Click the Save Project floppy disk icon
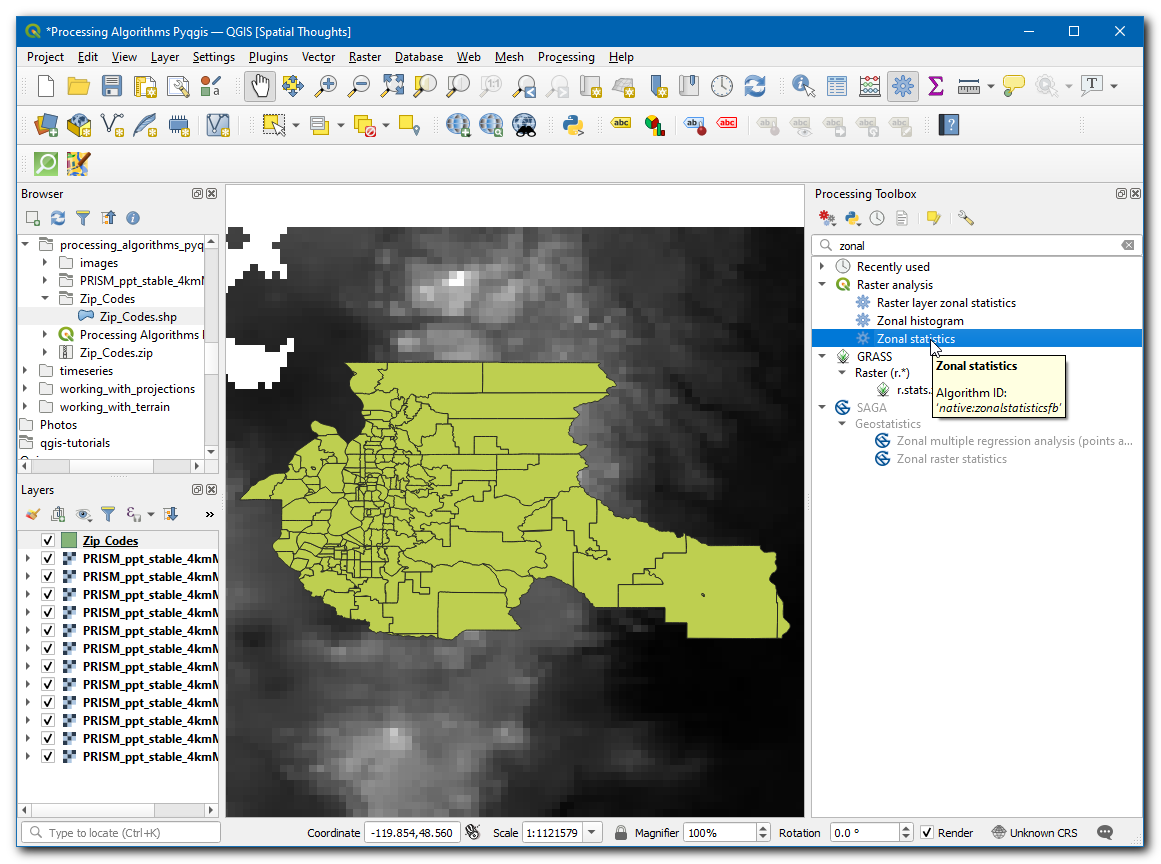1161x864 pixels. [x=112, y=86]
